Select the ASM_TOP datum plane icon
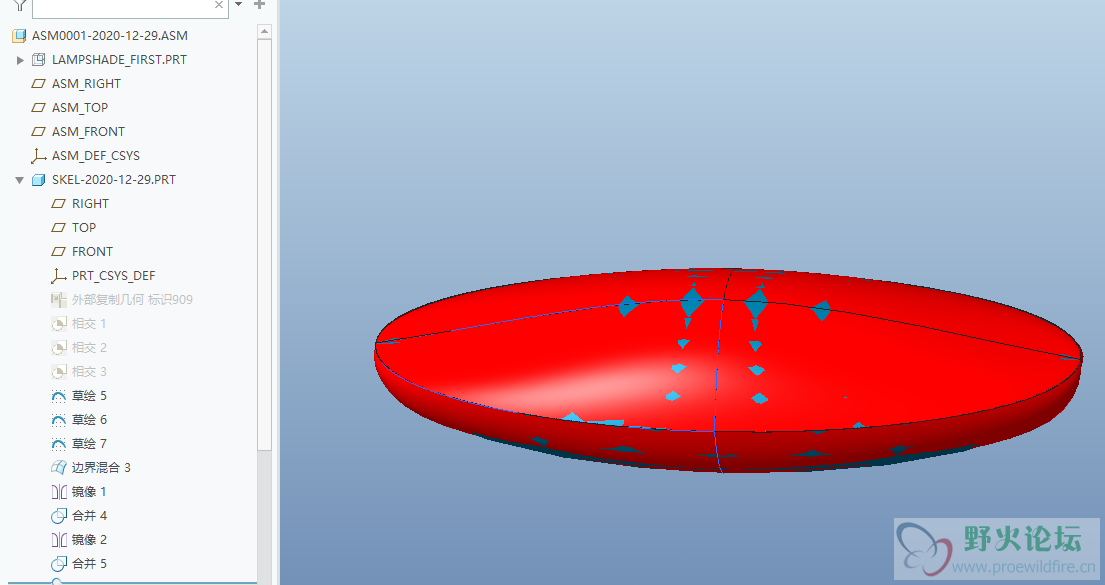Image resolution: width=1105 pixels, height=585 pixels. [39, 108]
